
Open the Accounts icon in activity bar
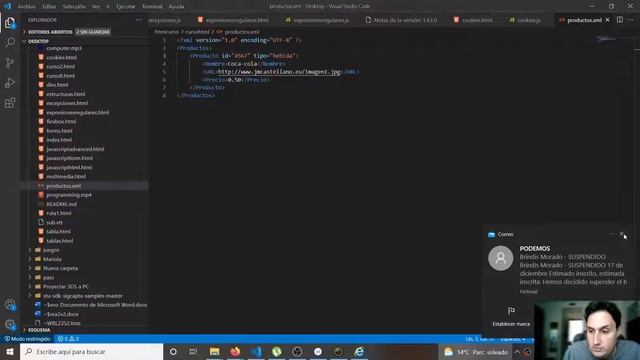tap(10, 304)
